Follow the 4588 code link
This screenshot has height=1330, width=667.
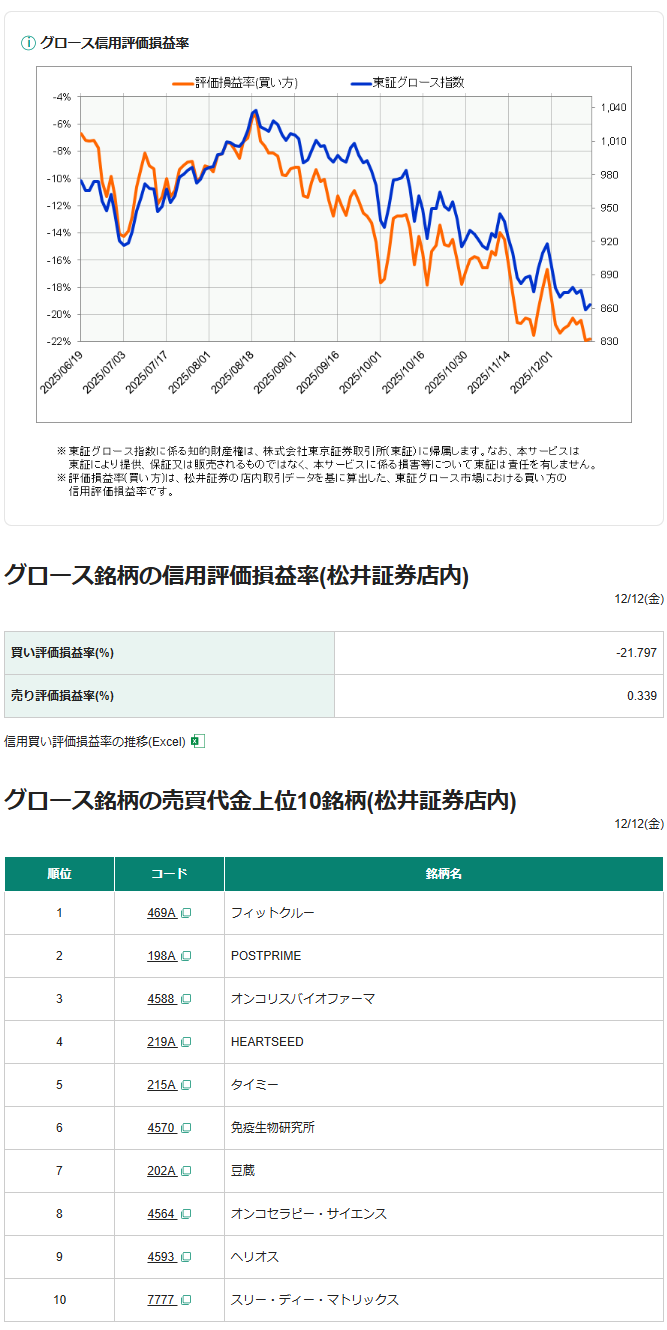(161, 999)
